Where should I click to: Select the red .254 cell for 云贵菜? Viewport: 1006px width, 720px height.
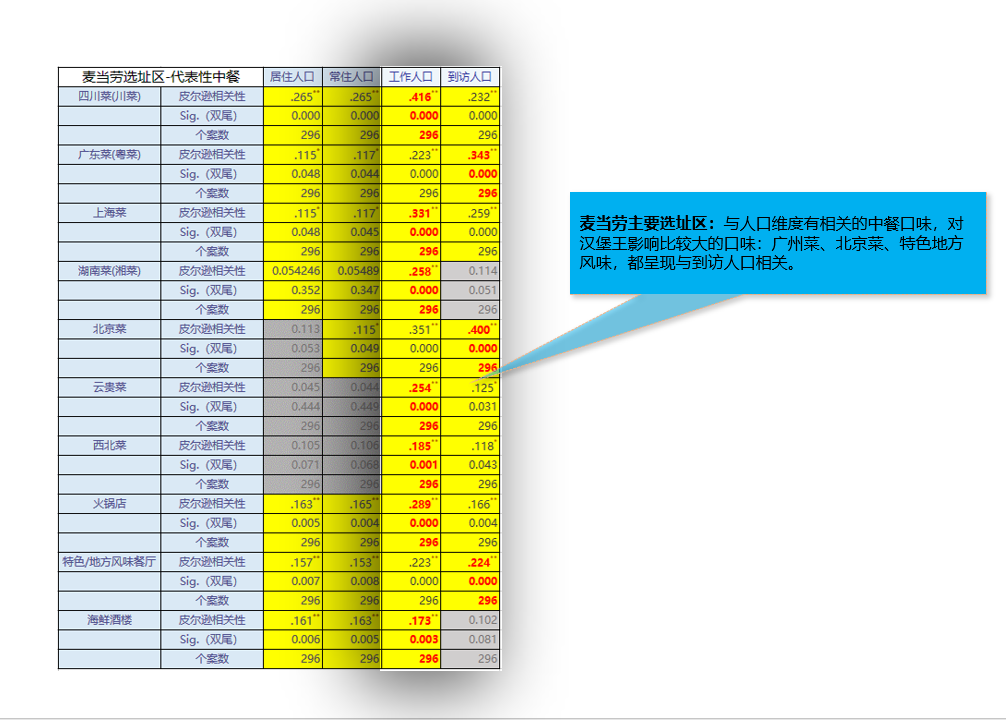pyautogui.click(x=411, y=387)
